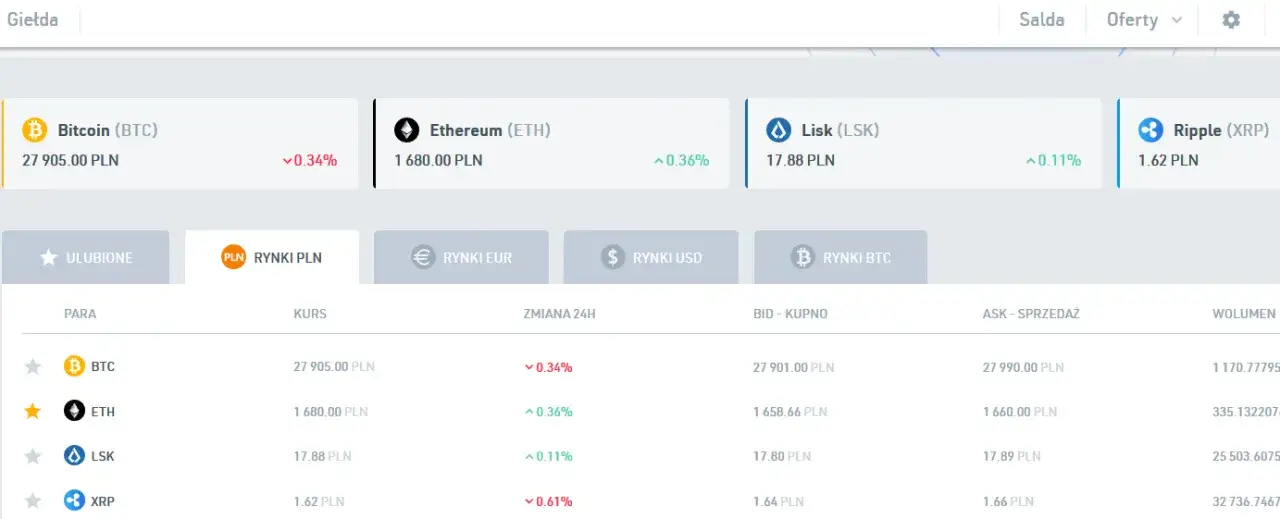Mark BTC pair as favorite with star

(33, 367)
